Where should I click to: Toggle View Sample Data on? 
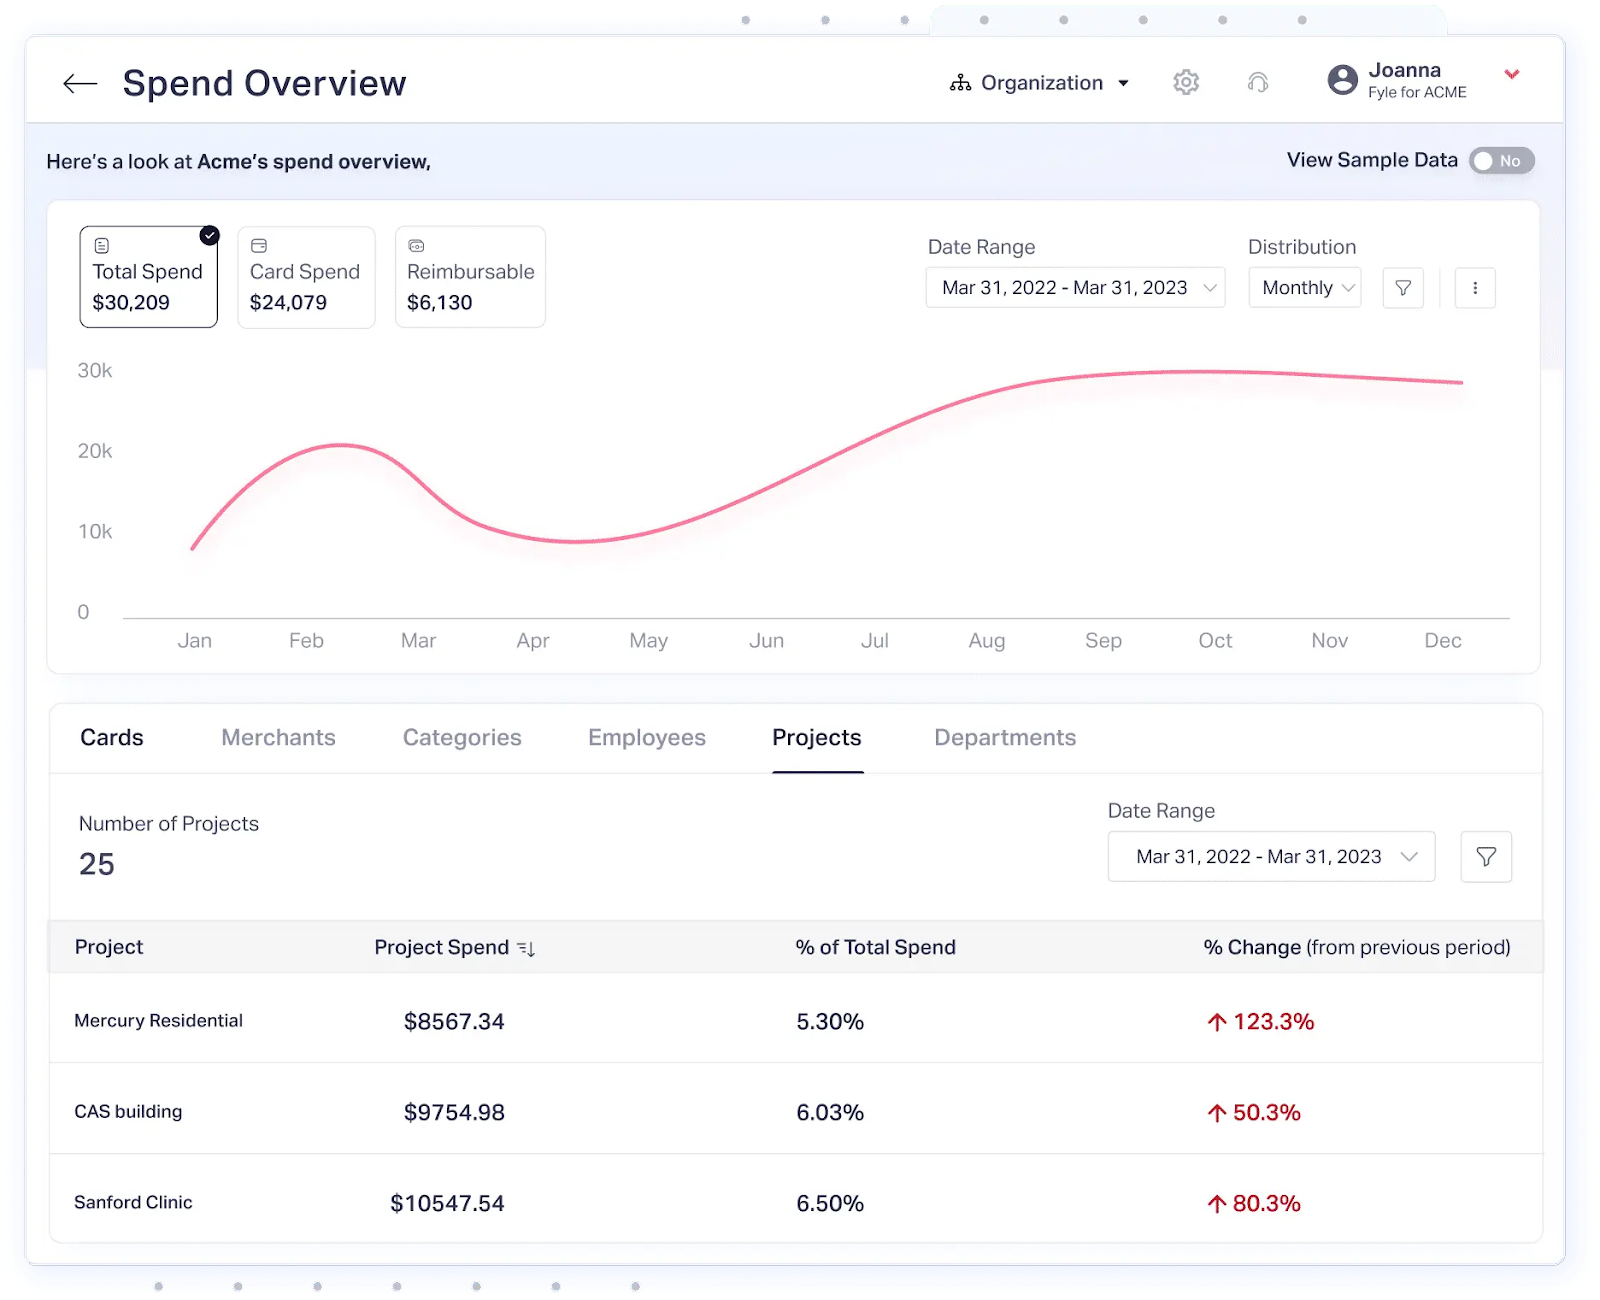1501,160
